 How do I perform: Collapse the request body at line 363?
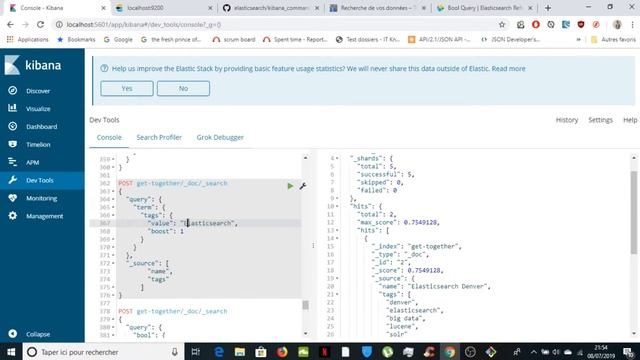point(113,191)
